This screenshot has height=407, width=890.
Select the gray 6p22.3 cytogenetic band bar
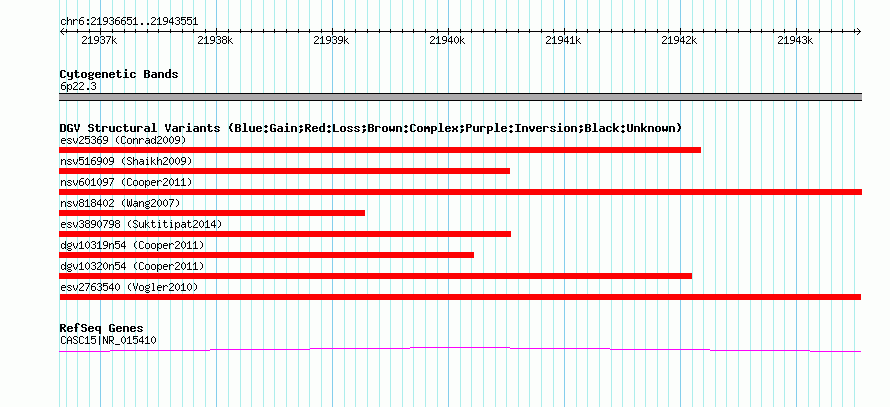point(460,97)
